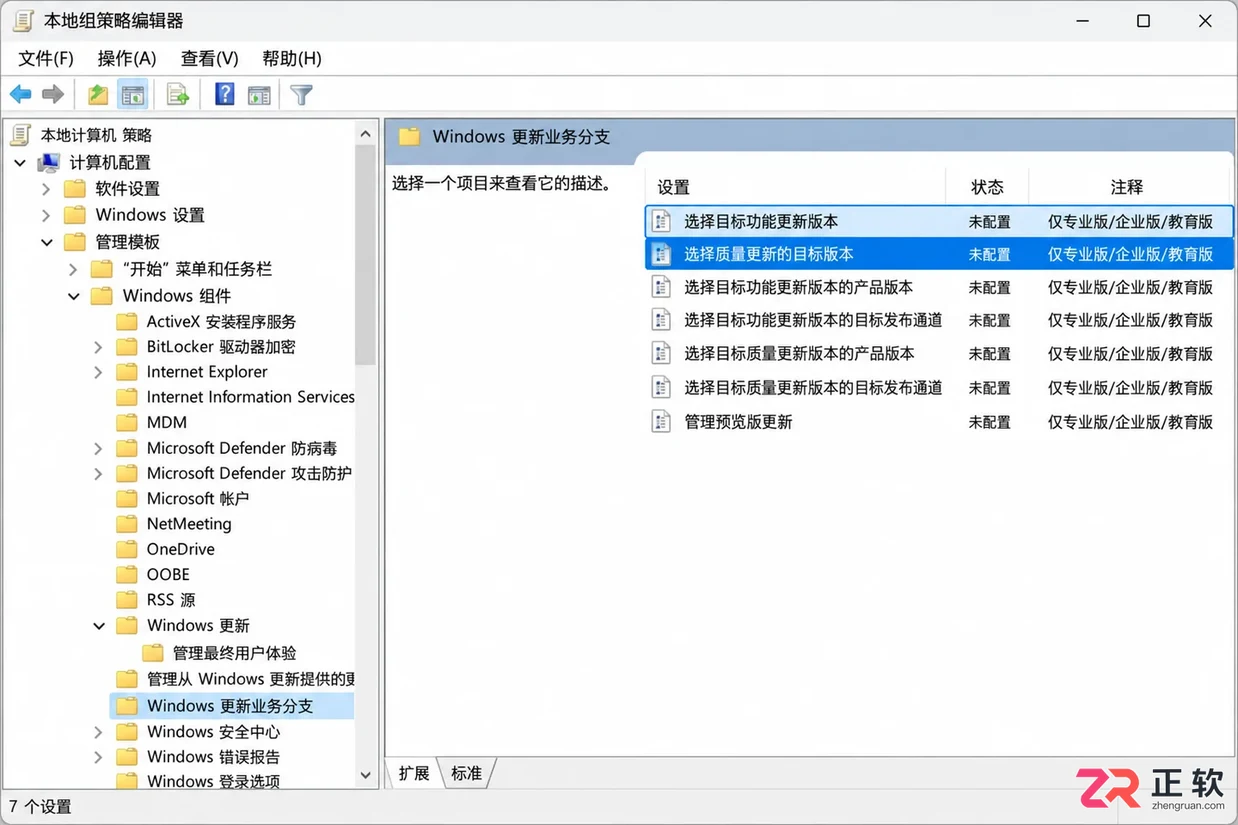Sort by the 注释 column header
Screen dimensions: 1238x825
point(1127,187)
